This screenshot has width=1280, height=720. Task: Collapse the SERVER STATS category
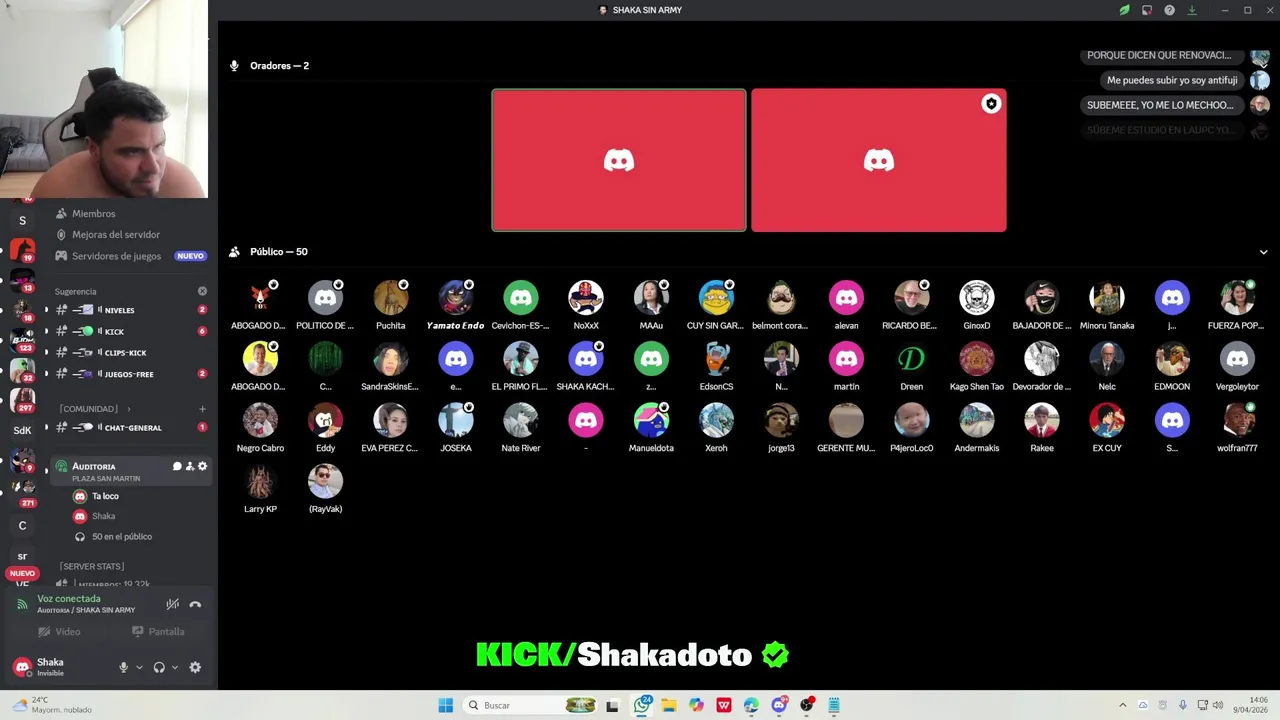pyautogui.click(x=92, y=566)
